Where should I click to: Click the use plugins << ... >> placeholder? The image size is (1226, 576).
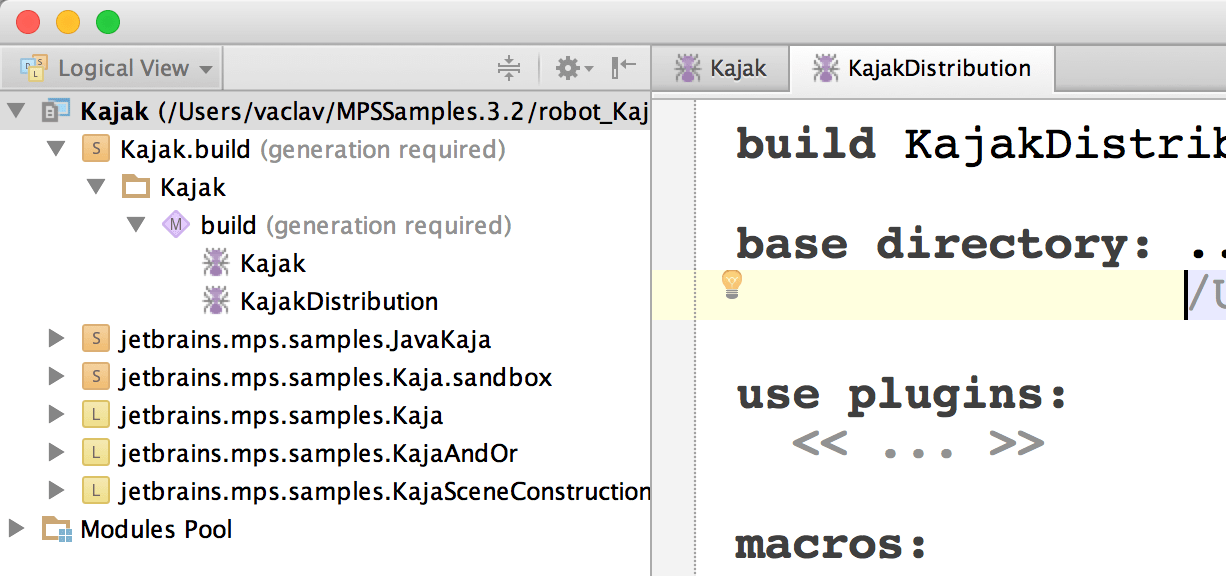tap(917, 443)
